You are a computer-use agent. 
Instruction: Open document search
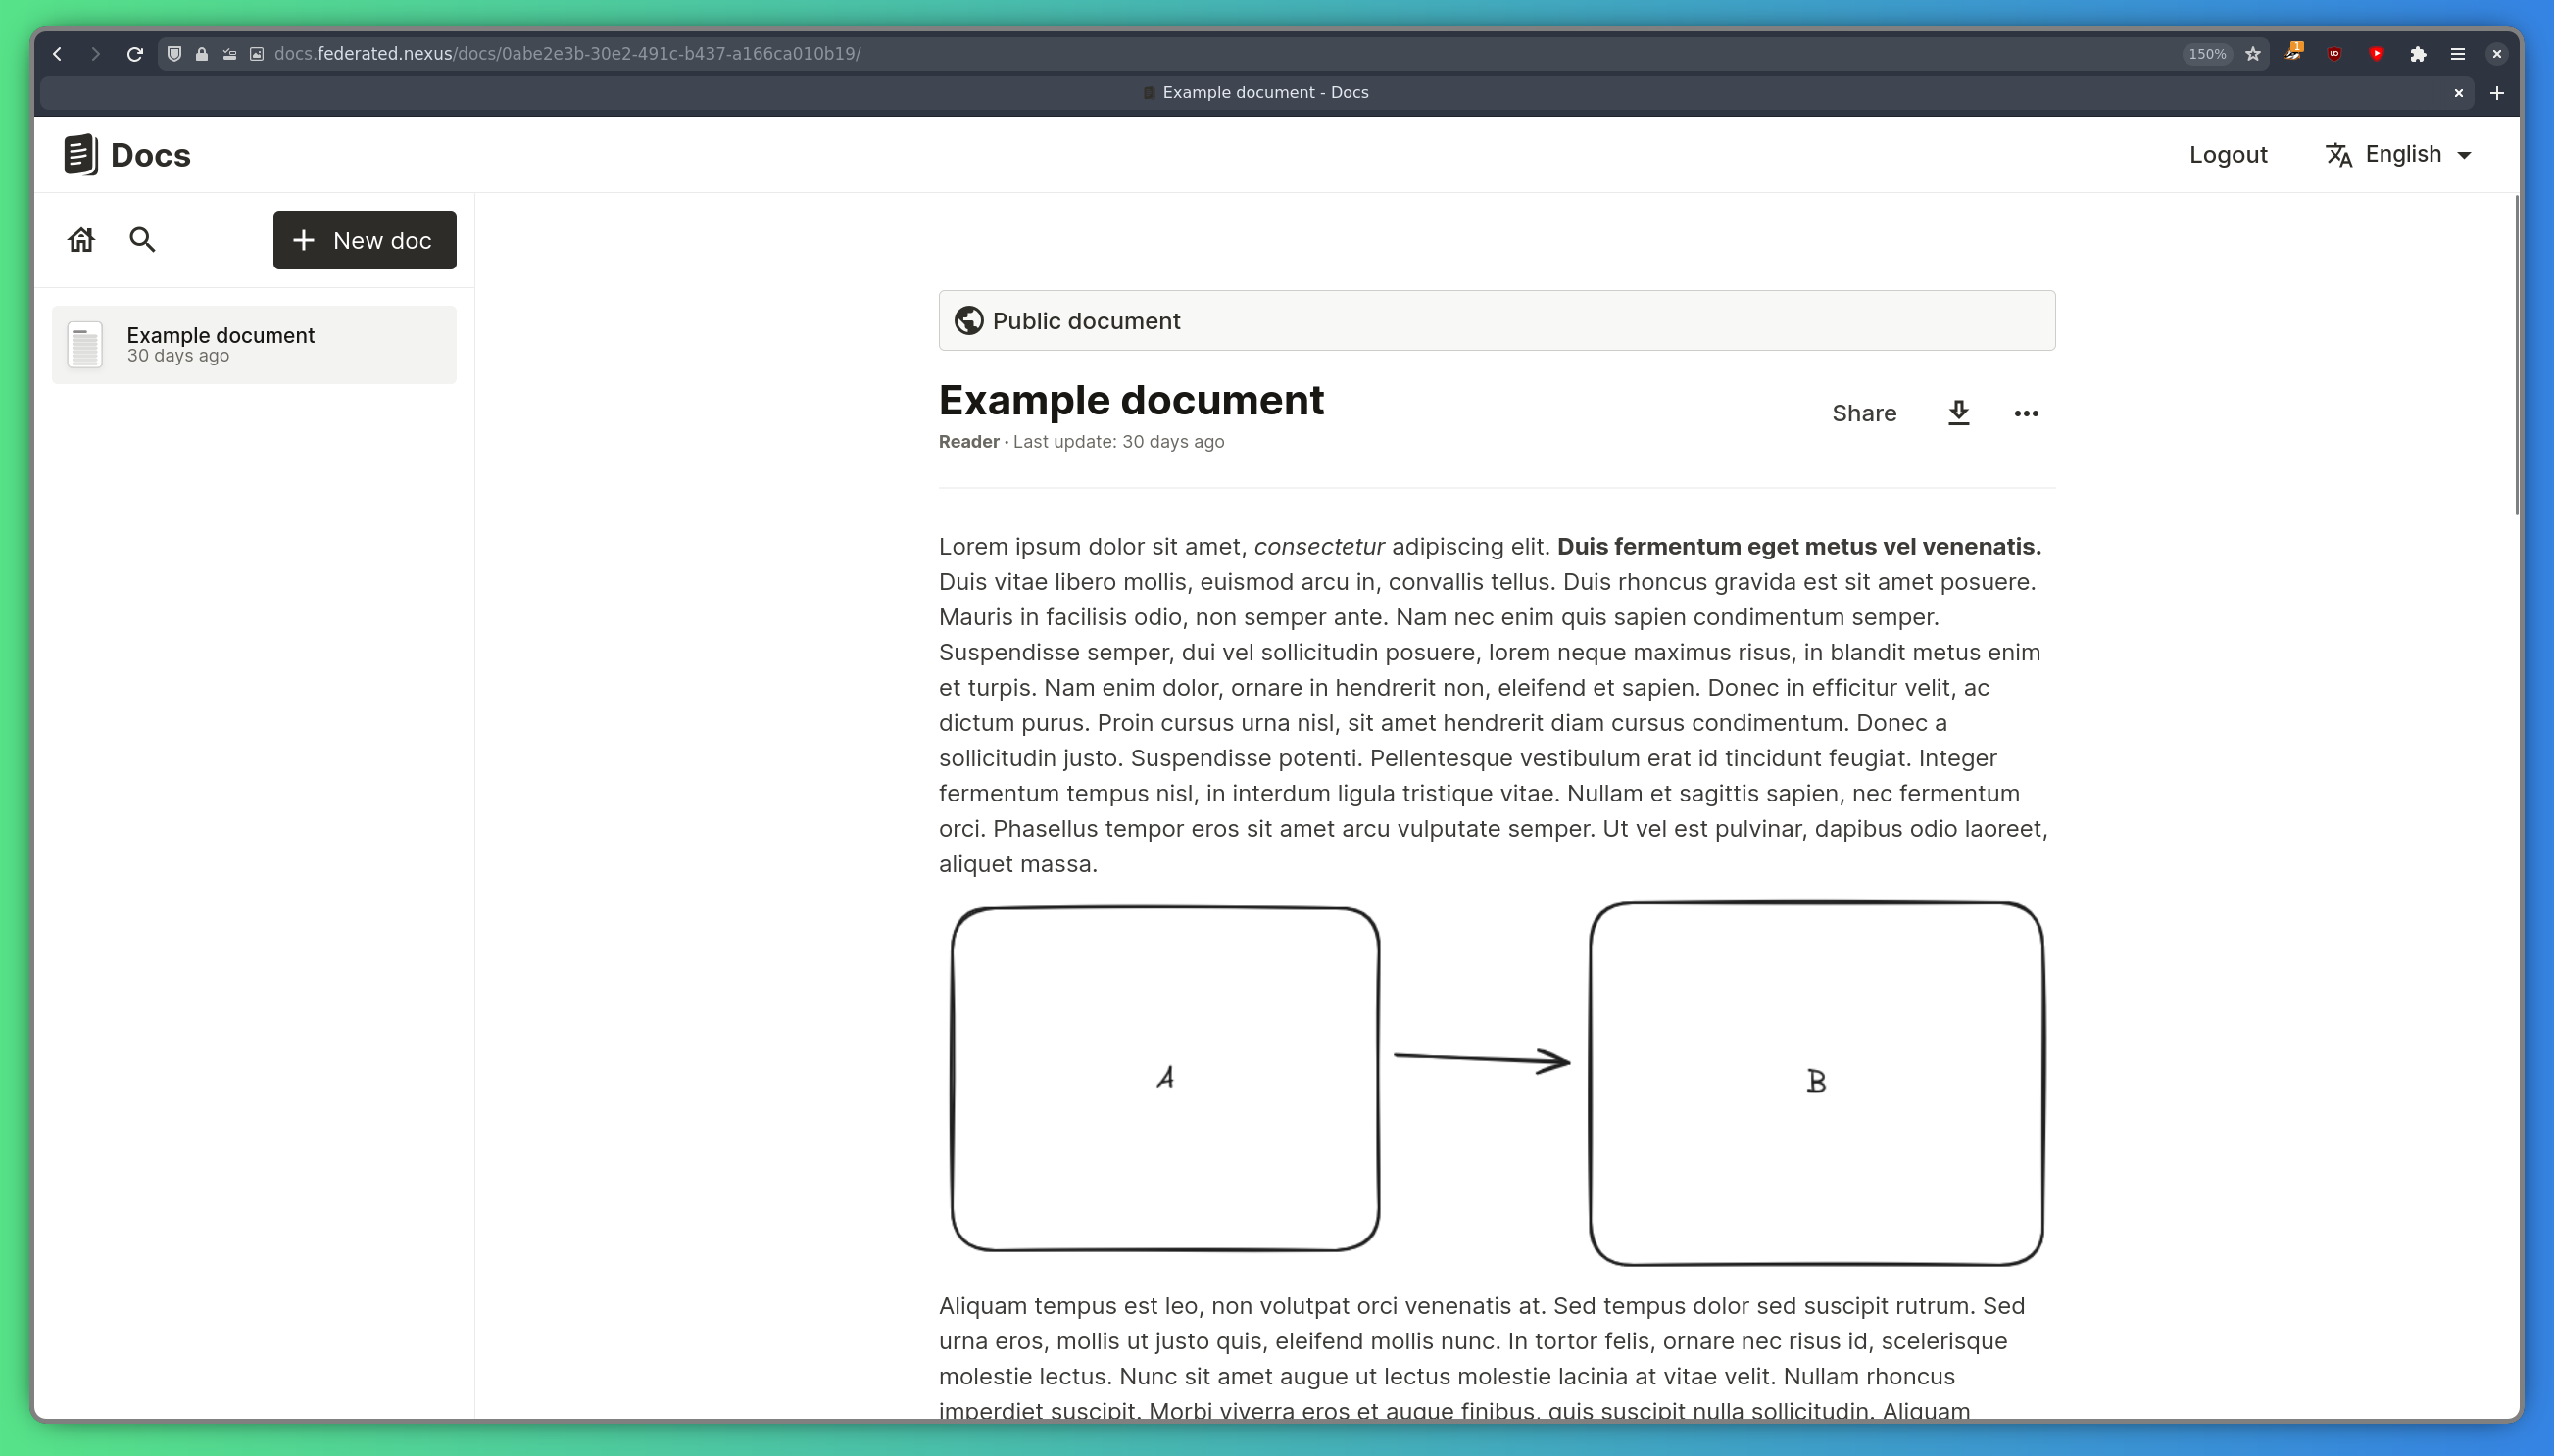click(x=142, y=239)
